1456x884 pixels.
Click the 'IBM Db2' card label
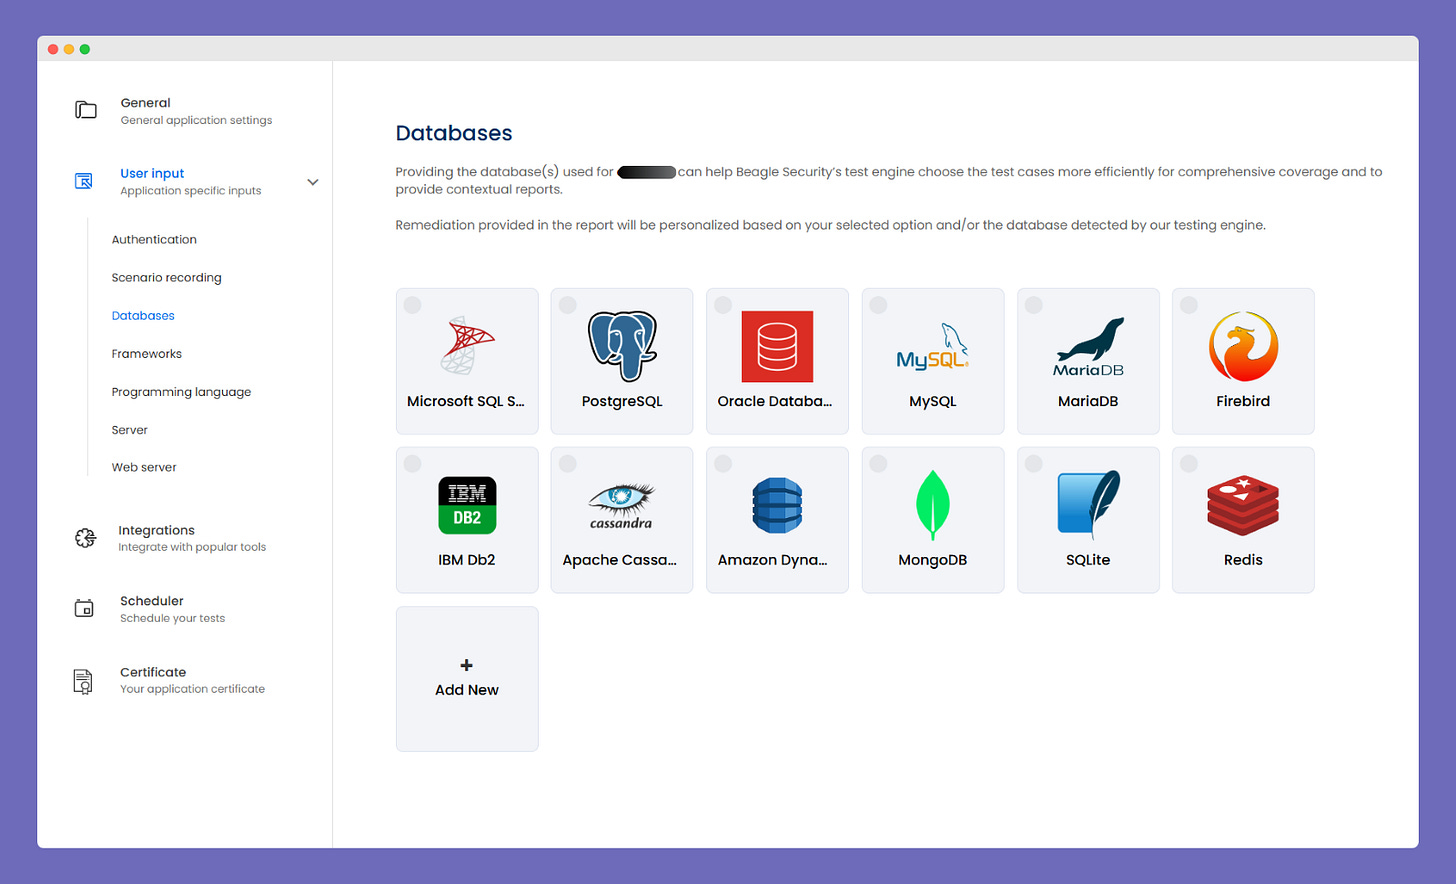click(467, 560)
